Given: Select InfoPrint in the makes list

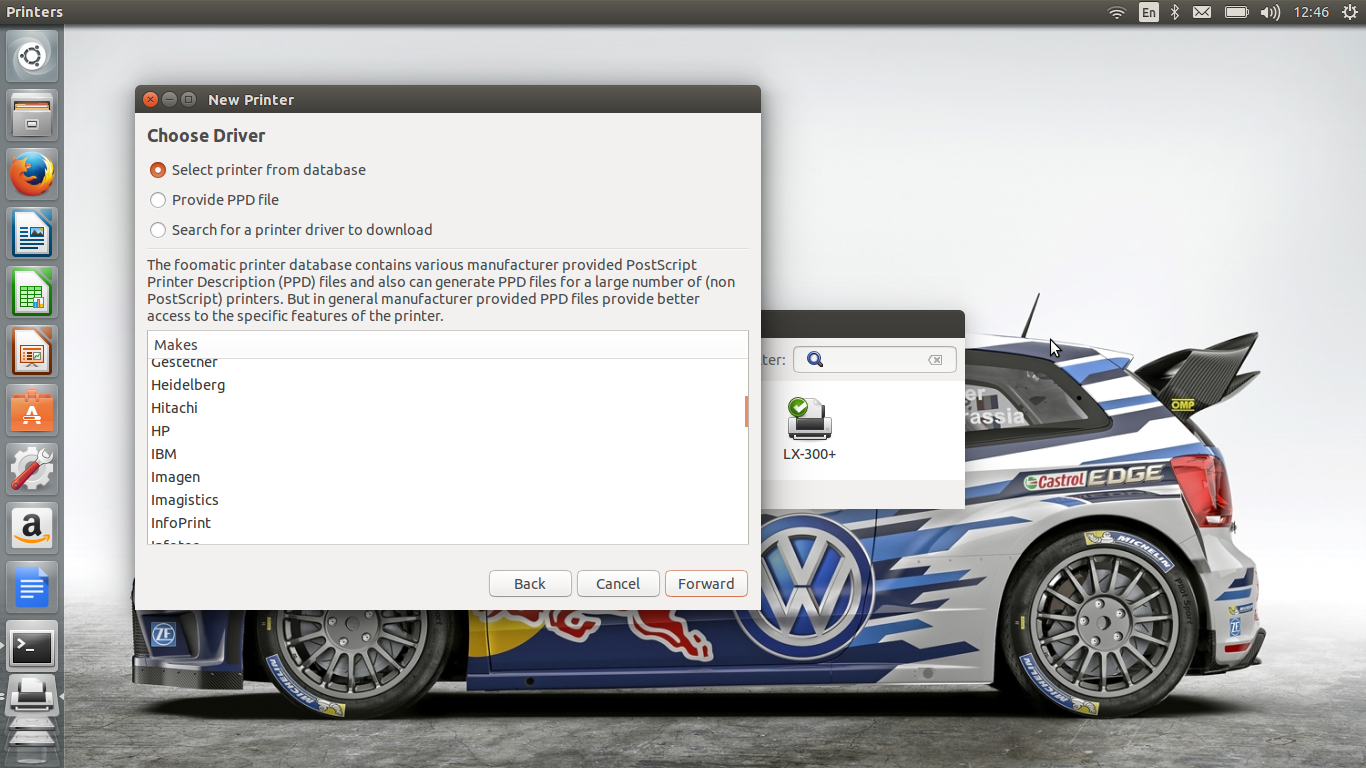Looking at the screenshot, I should pyautogui.click(x=448, y=523).
